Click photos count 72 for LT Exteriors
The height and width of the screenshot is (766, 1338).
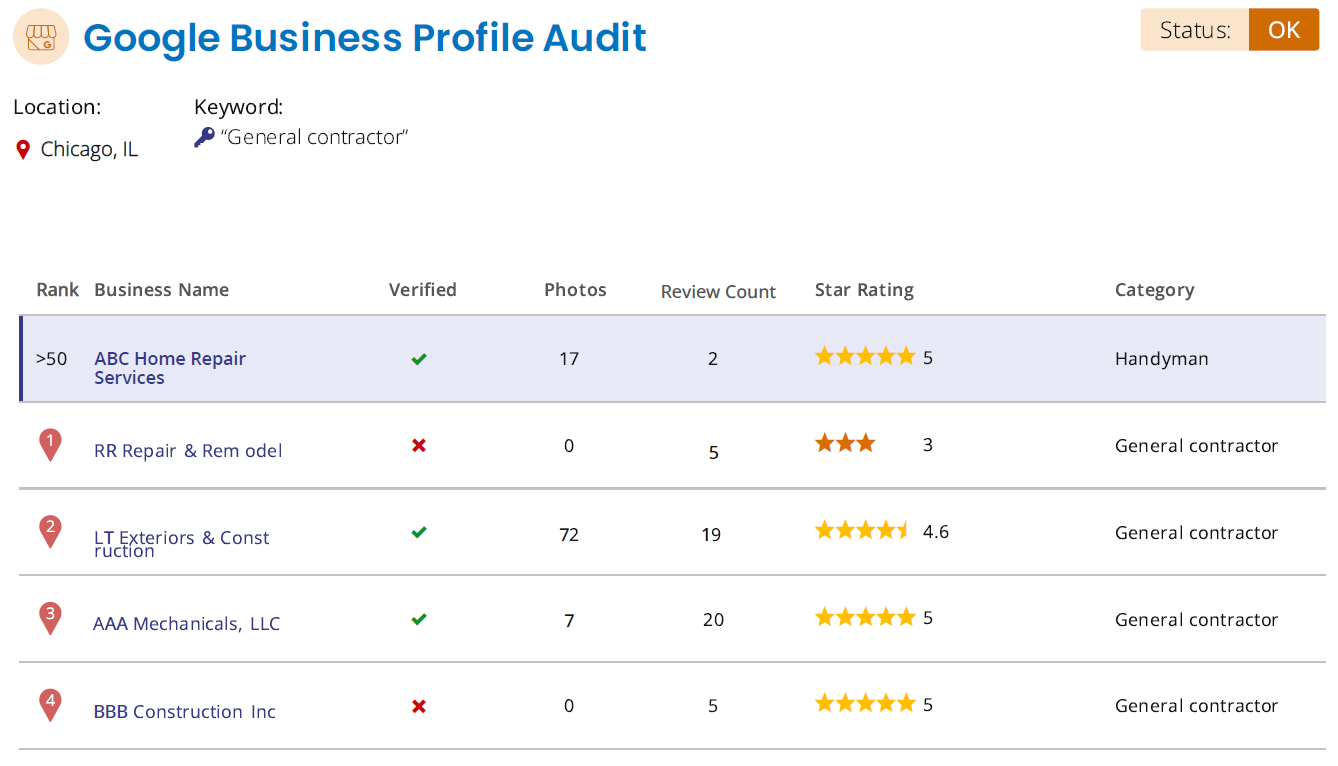(x=569, y=535)
